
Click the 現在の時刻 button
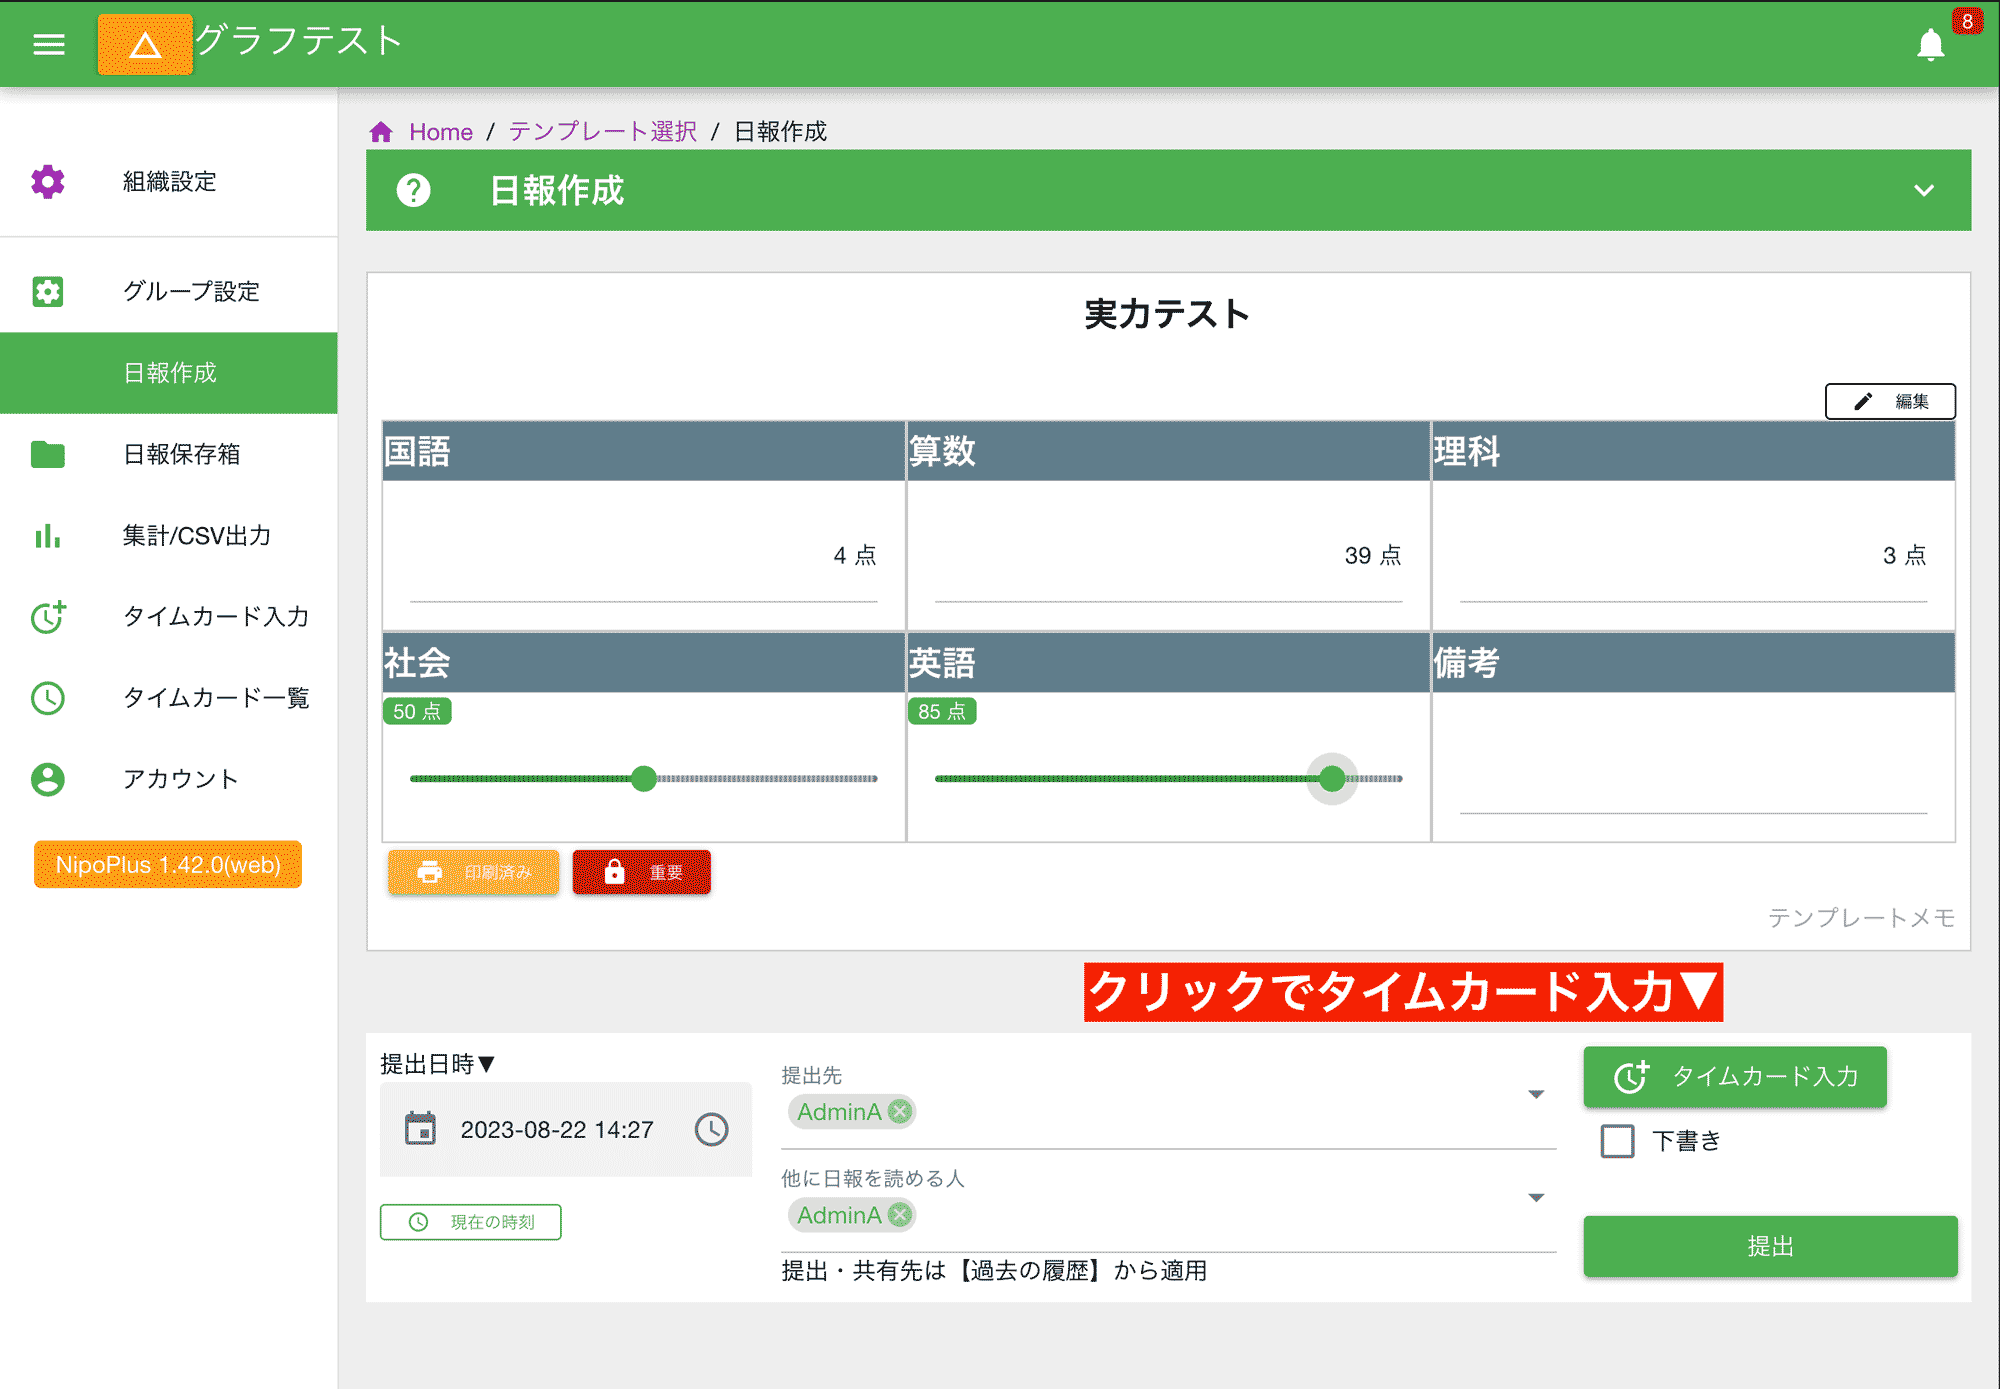[x=470, y=1221]
